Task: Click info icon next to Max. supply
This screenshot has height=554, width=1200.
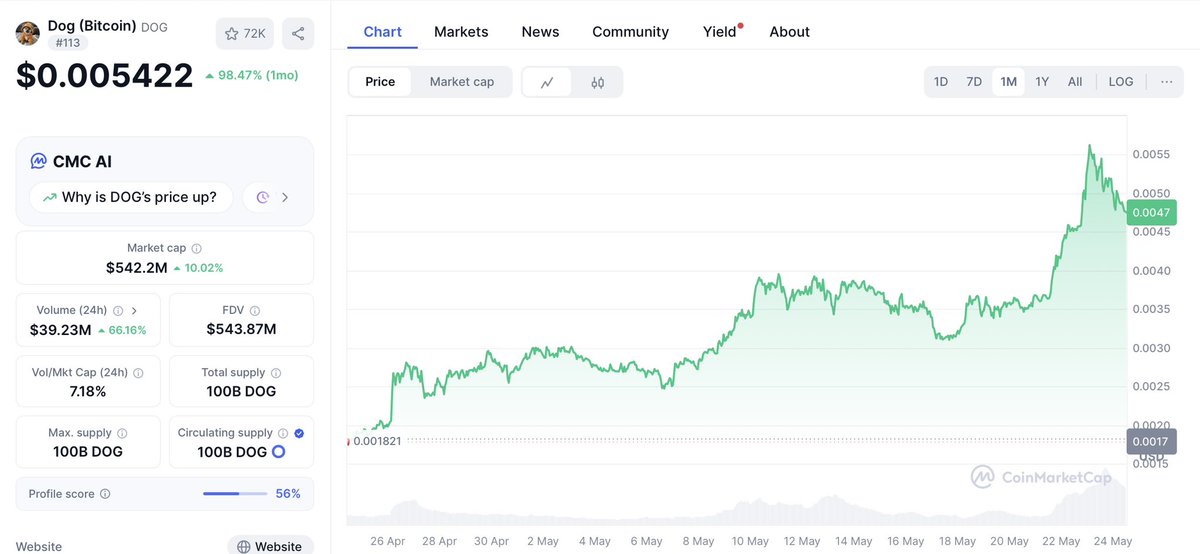Action: [x=122, y=433]
